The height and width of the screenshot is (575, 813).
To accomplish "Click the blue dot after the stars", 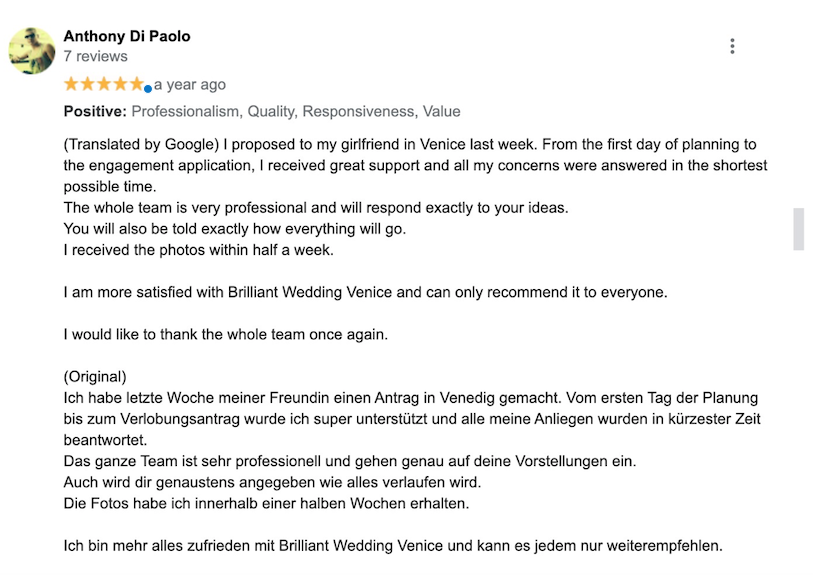I will pyautogui.click(x=148, y=89).
